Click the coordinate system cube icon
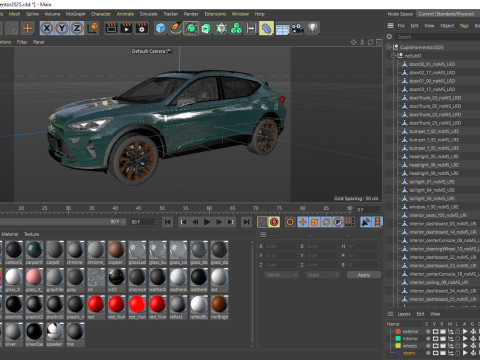This screenshot has width=480, height=360. 93,28
